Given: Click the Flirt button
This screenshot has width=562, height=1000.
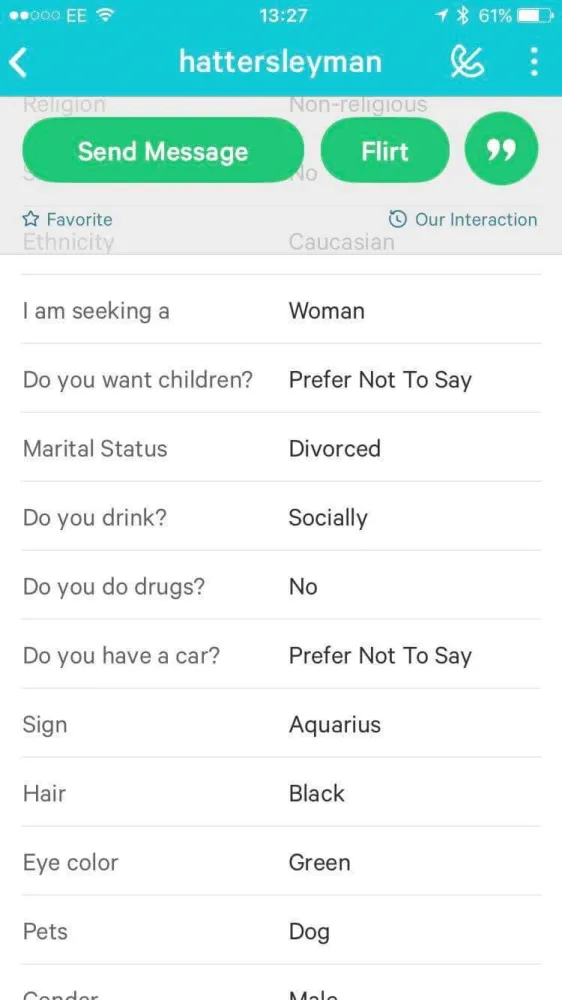Looking at the screenshot, I should click(385, 151).
